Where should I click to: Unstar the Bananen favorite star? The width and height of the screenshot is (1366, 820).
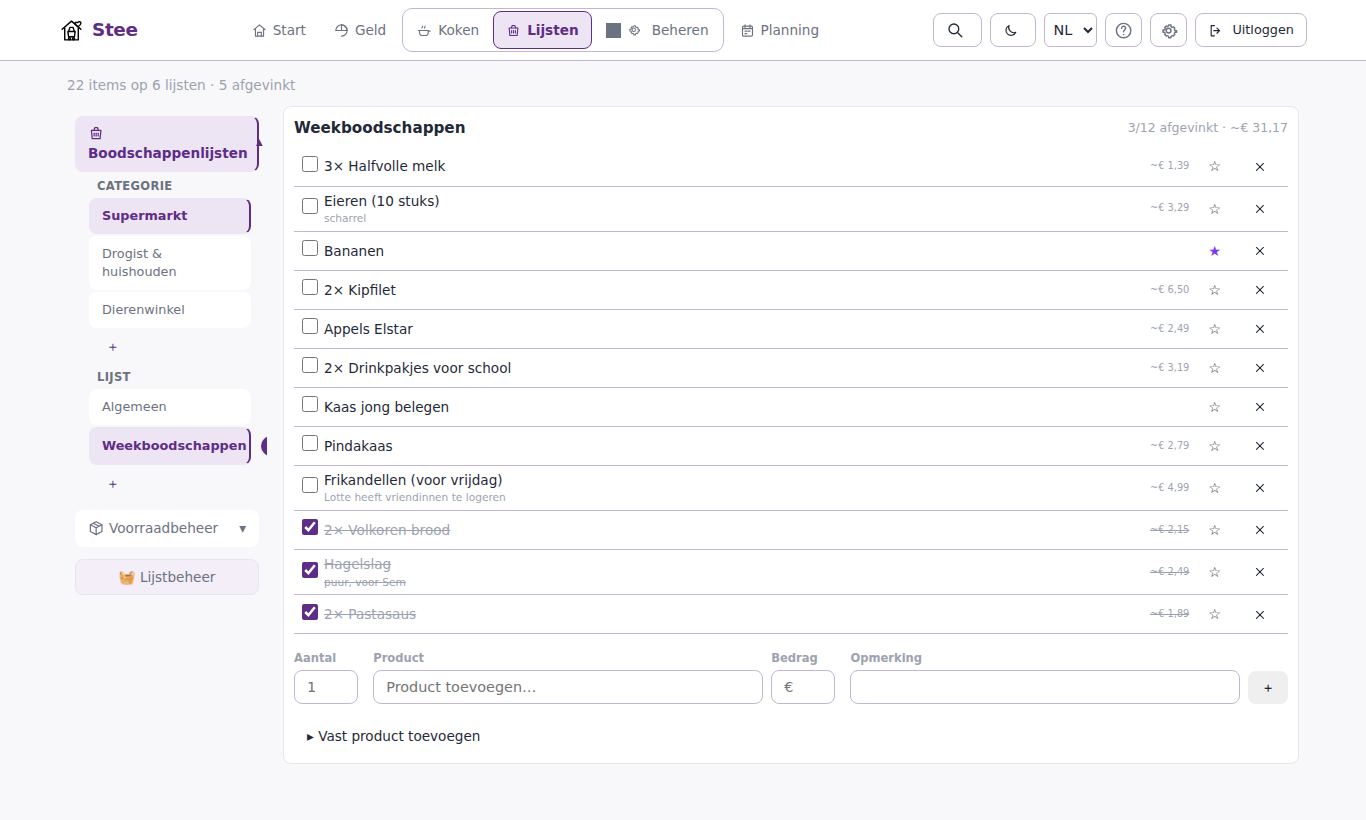pos(1215,251)
